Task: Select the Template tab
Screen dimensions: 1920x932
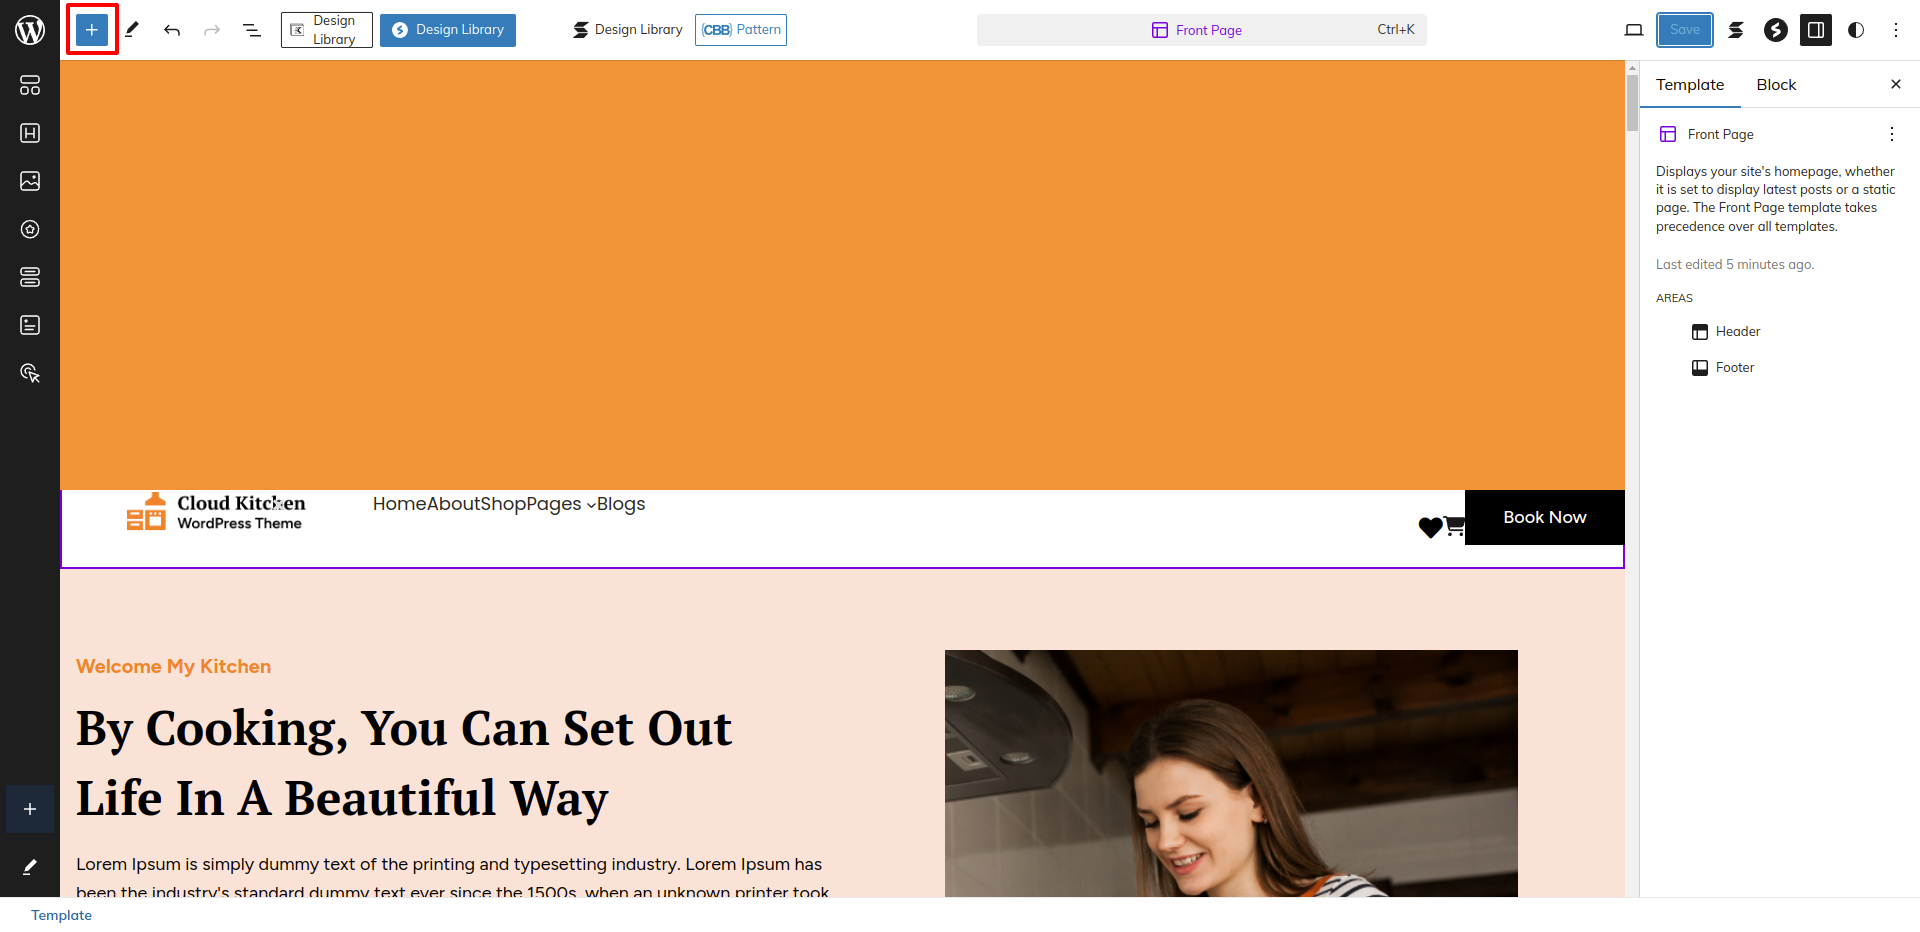Action: 1690,85
